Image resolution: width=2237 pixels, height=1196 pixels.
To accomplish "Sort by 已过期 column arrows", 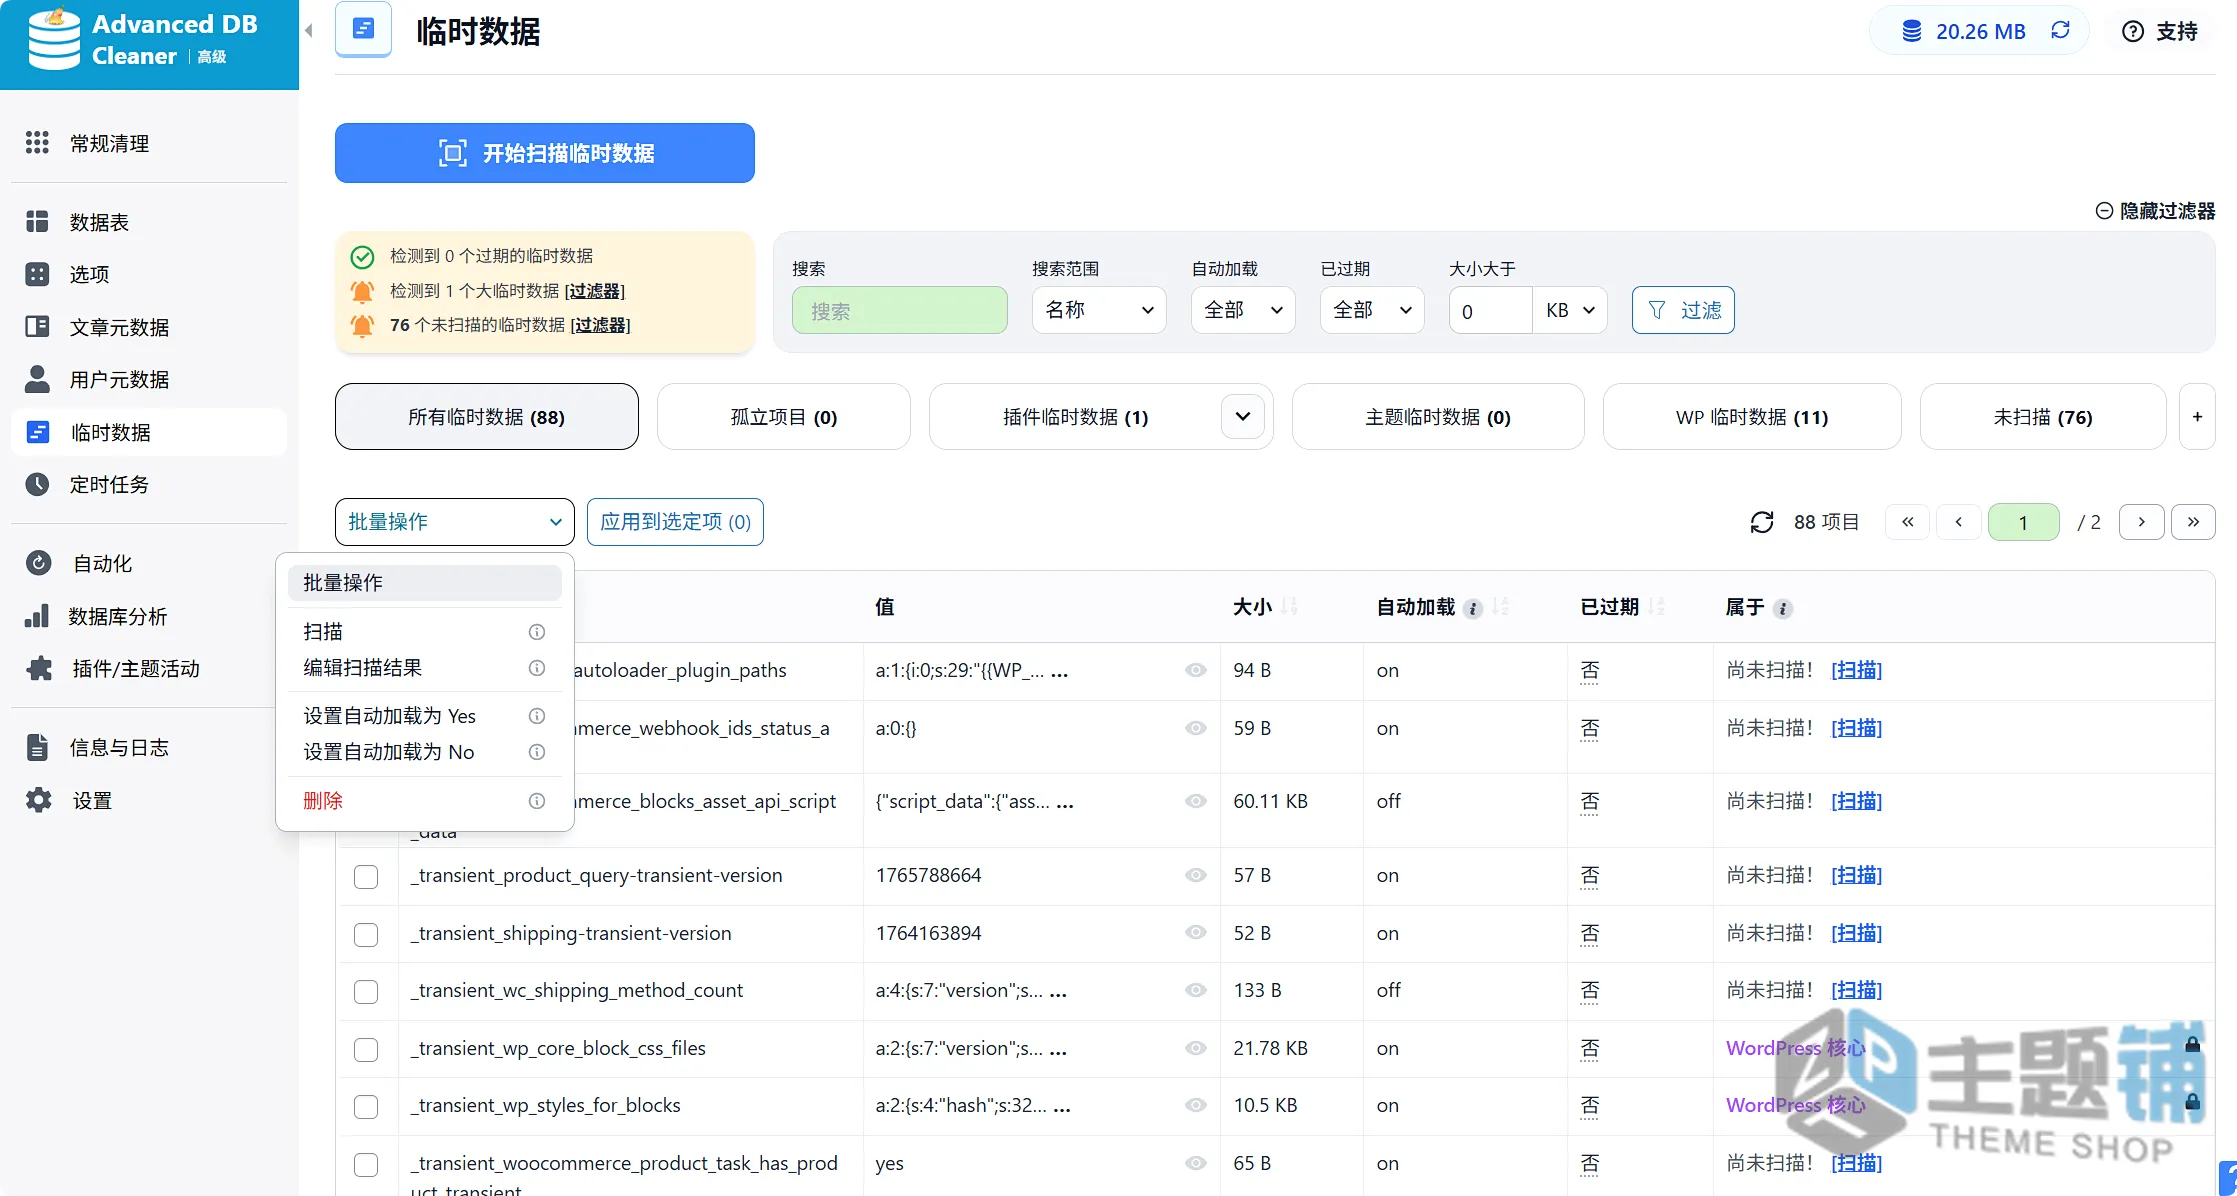I will (x=1657, y=607).
